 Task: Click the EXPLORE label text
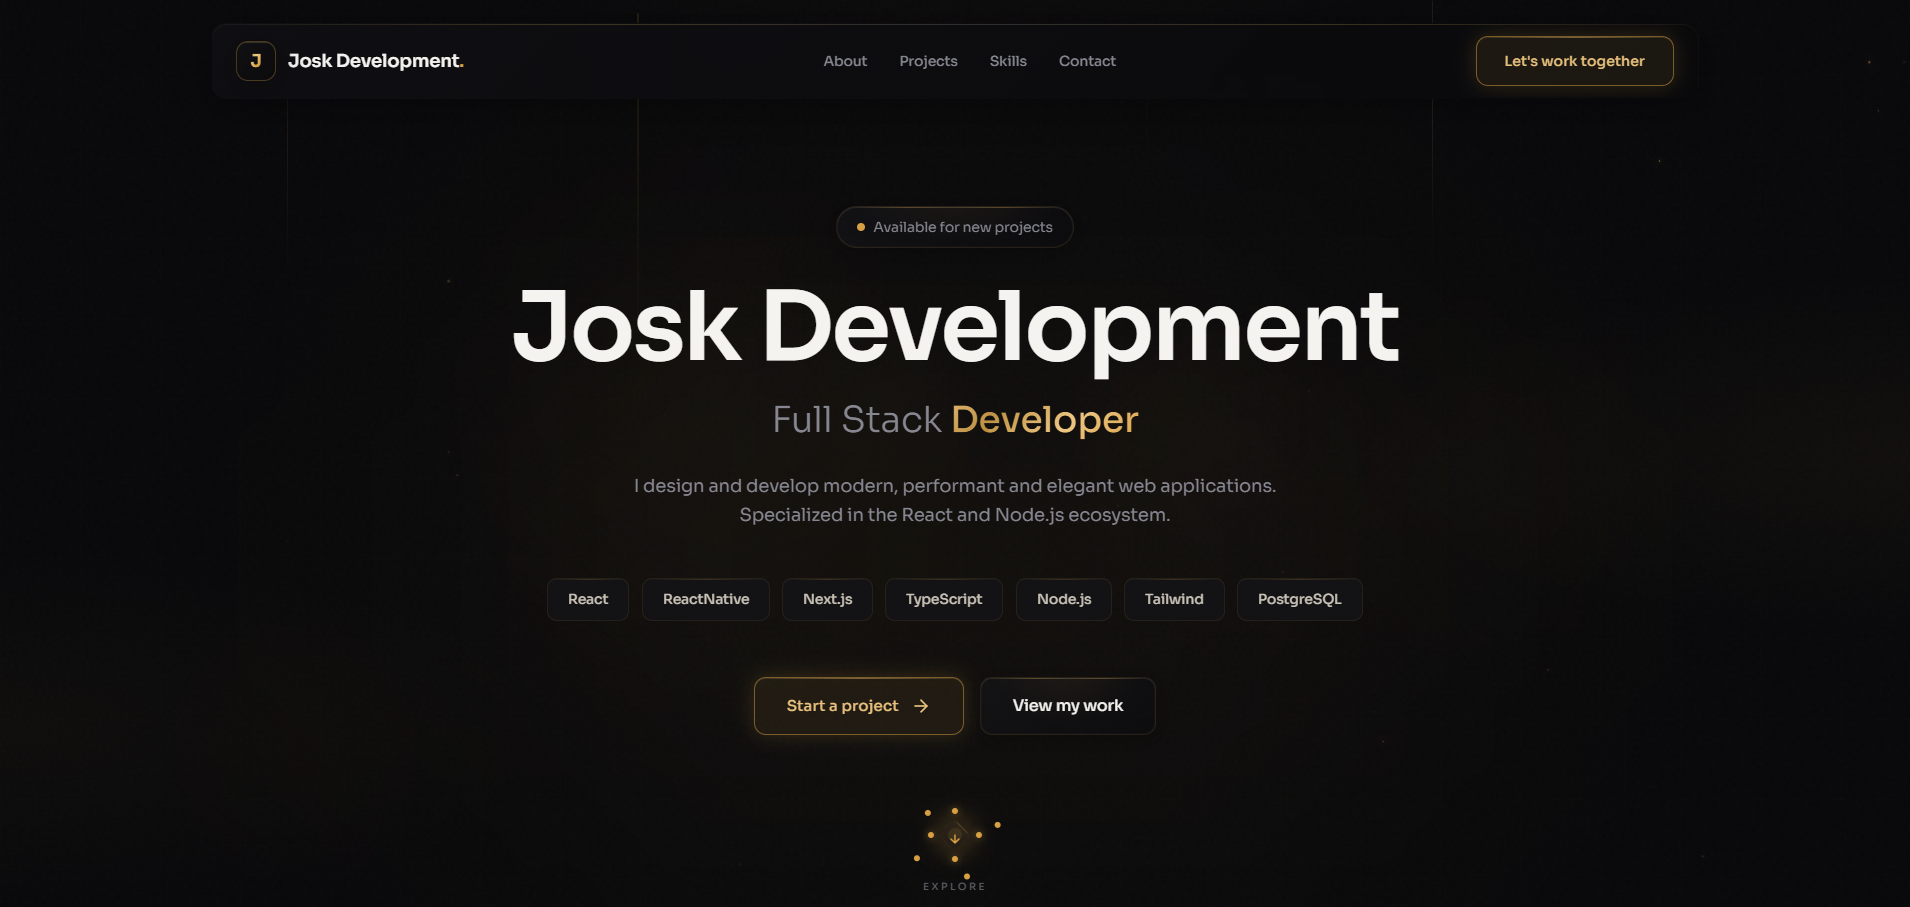pos(955,886)
